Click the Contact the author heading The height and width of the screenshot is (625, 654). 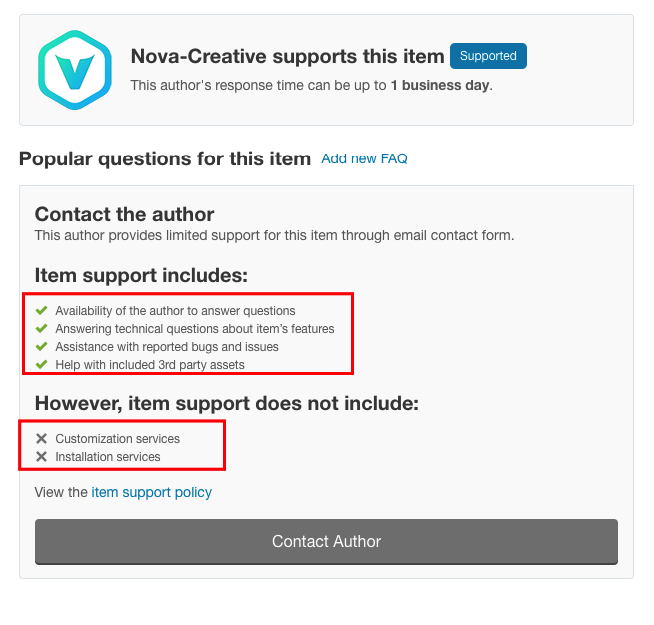click(x=124, y=214)
